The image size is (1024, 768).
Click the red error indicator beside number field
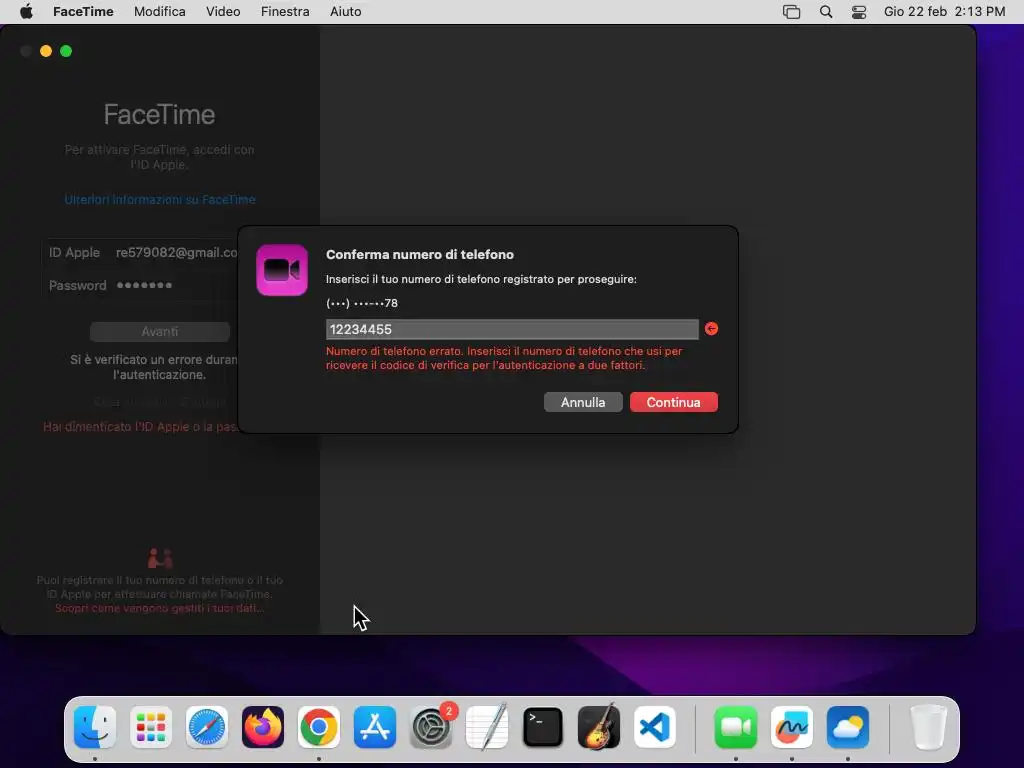click(x=711, y=328)
